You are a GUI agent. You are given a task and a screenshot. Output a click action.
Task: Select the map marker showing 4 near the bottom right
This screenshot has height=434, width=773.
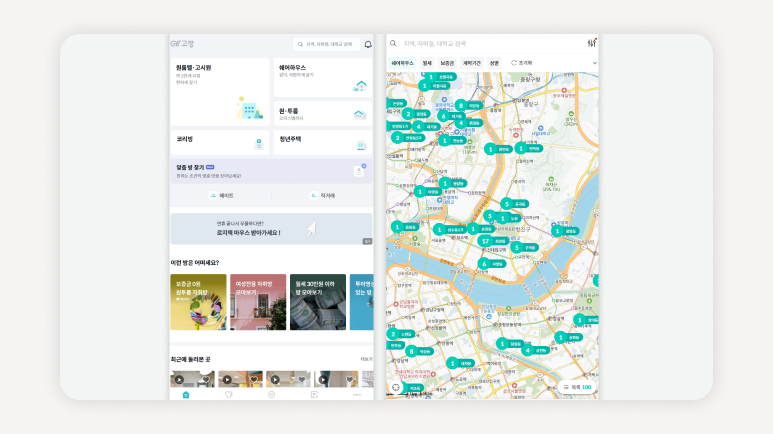tap(535, 350)
